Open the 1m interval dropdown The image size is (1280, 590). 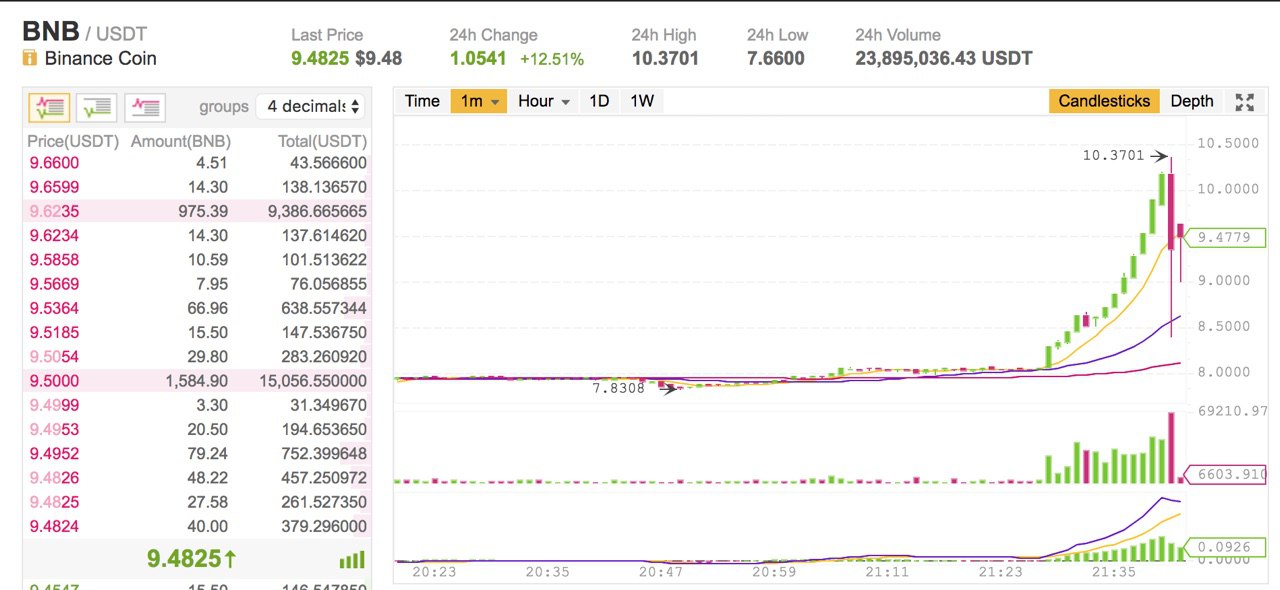coord(479,101)
